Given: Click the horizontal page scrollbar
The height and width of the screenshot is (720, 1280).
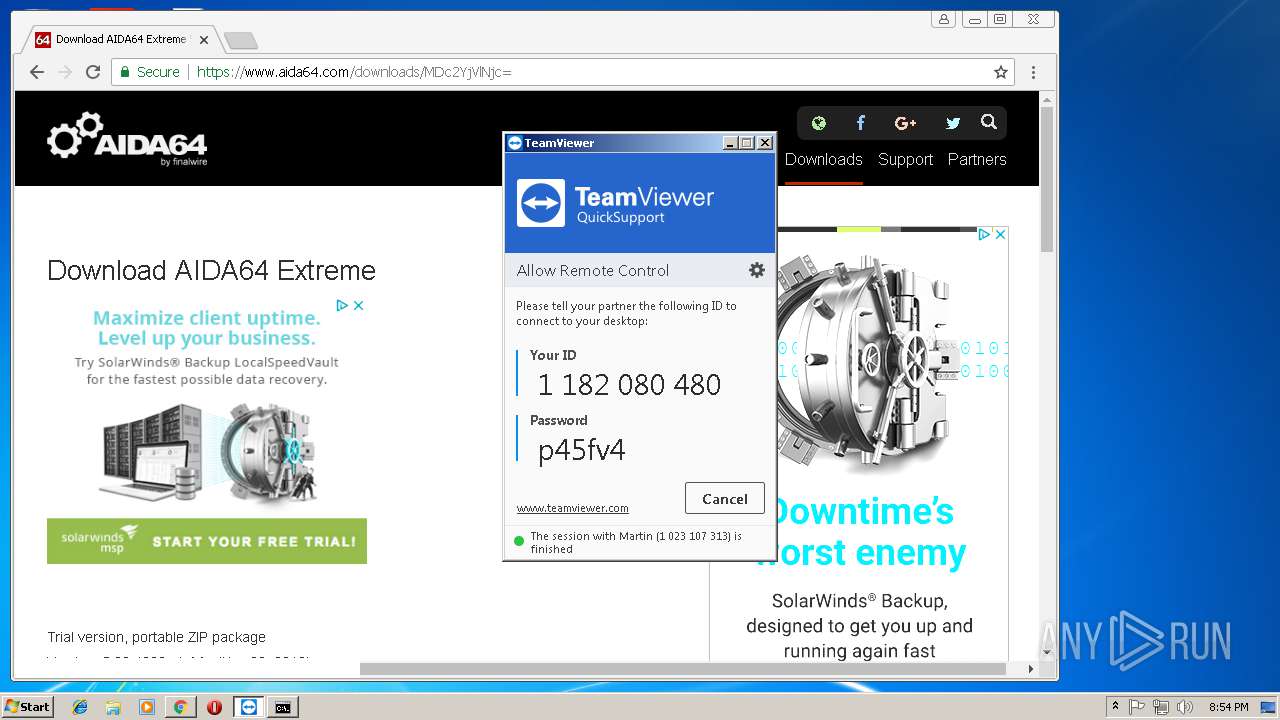Looking at the screenshot, I should click(x=683, y=668).
